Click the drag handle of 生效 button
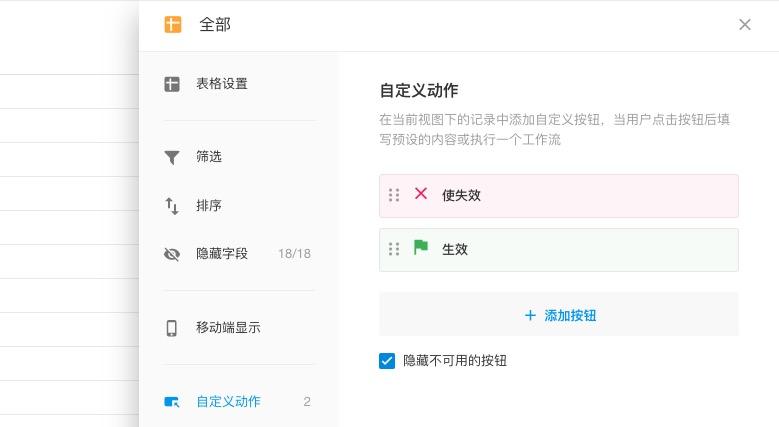 point(394,249)
